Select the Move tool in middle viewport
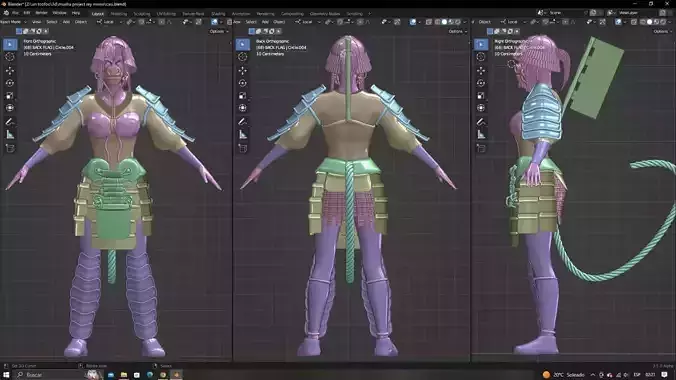This screenshot has width=676, height=380. click(x=243, y=70)
